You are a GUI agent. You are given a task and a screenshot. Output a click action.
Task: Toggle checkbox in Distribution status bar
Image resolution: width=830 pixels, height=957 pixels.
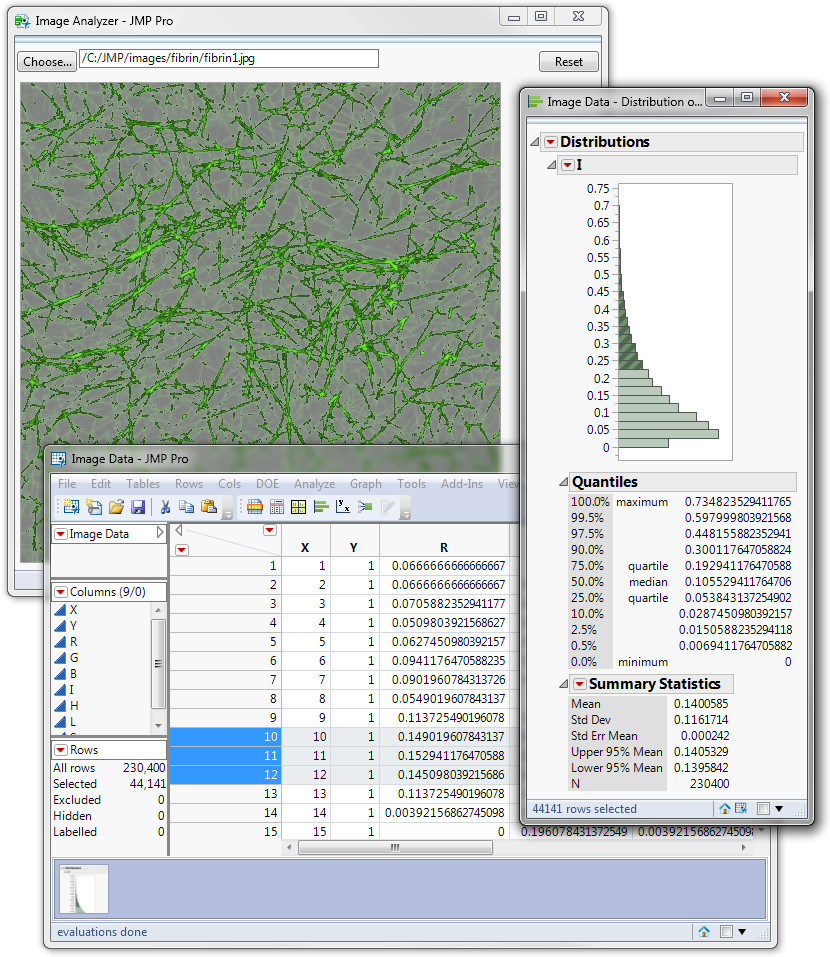point(763,809)
